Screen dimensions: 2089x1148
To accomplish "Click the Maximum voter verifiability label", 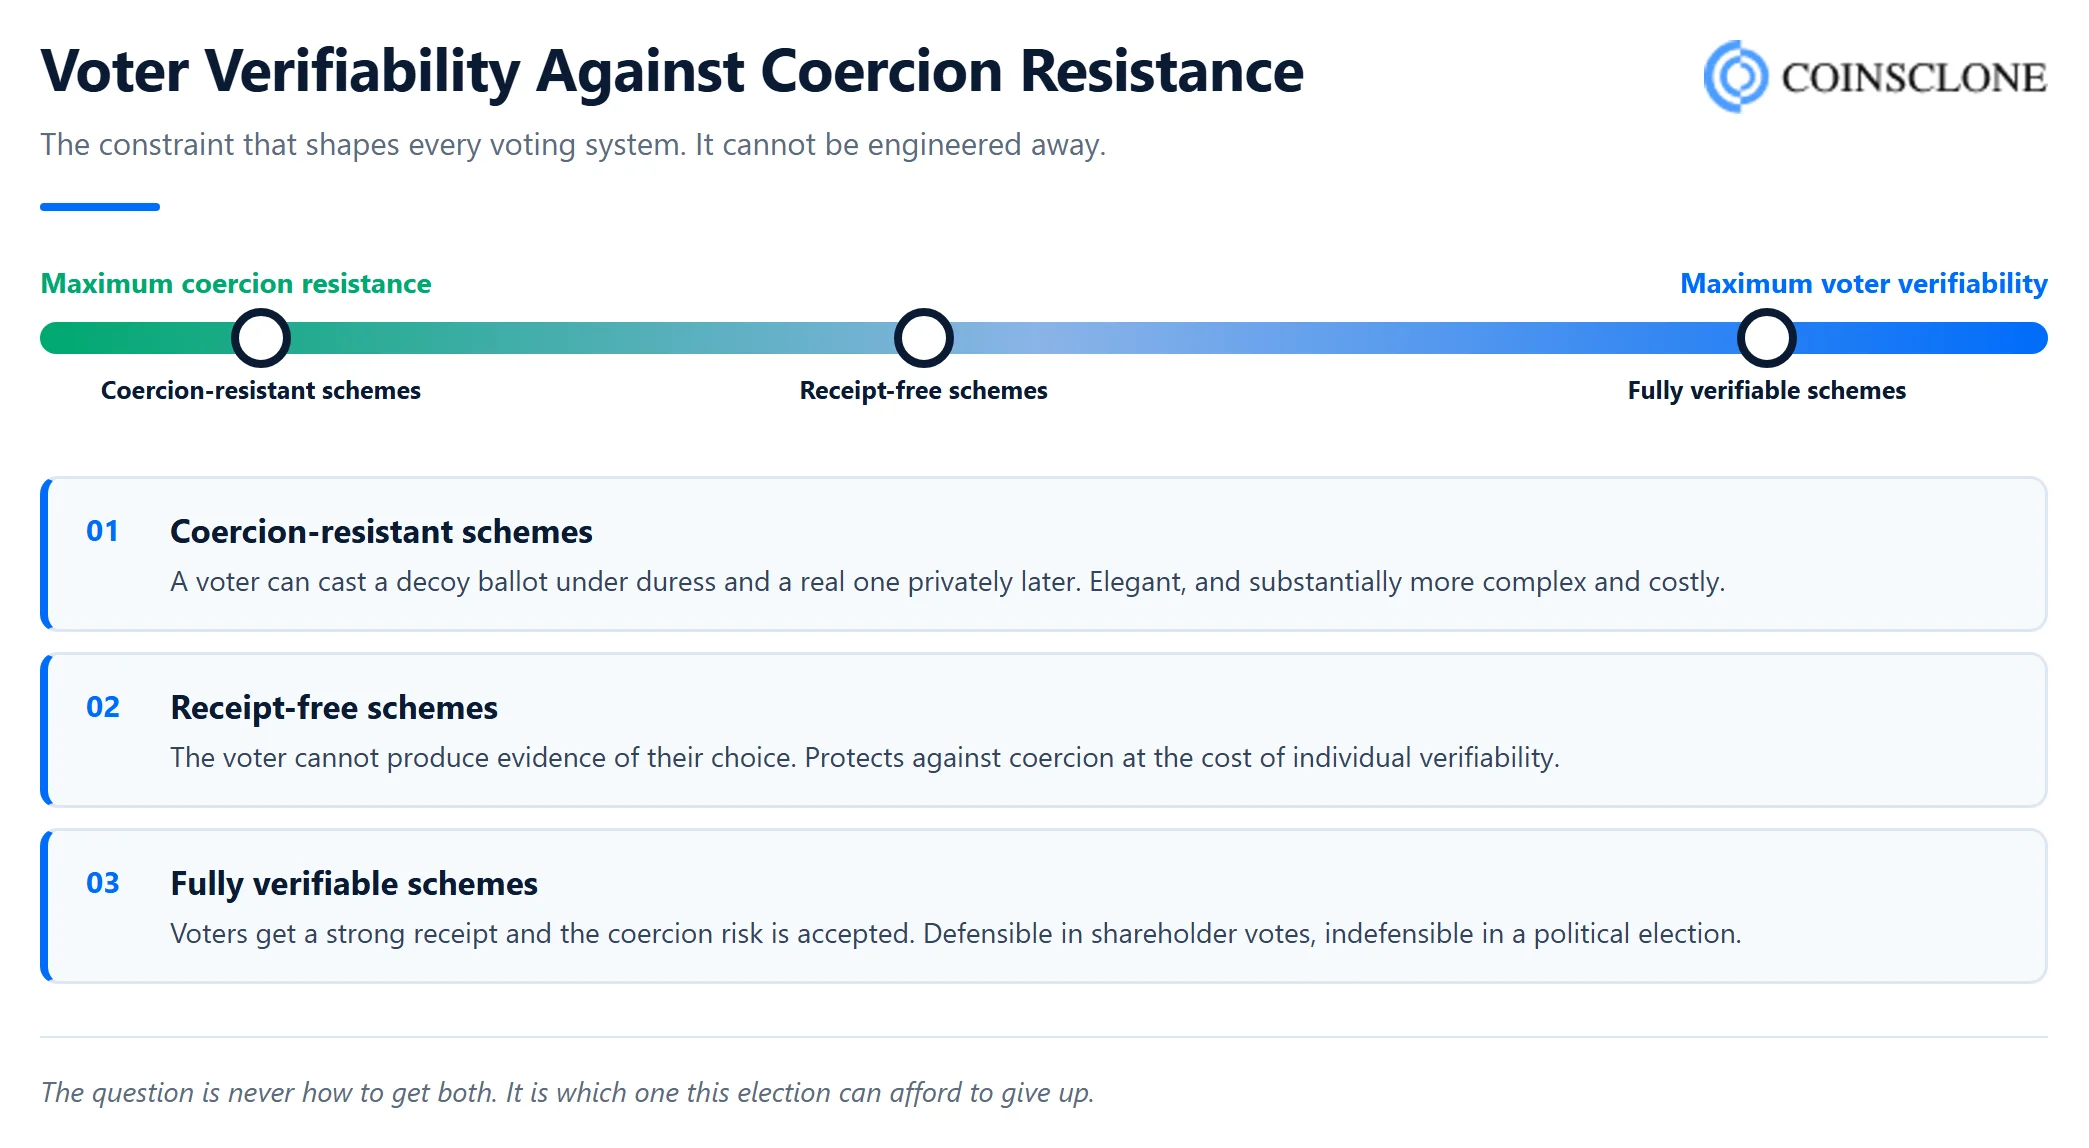I will point(1864,284).
